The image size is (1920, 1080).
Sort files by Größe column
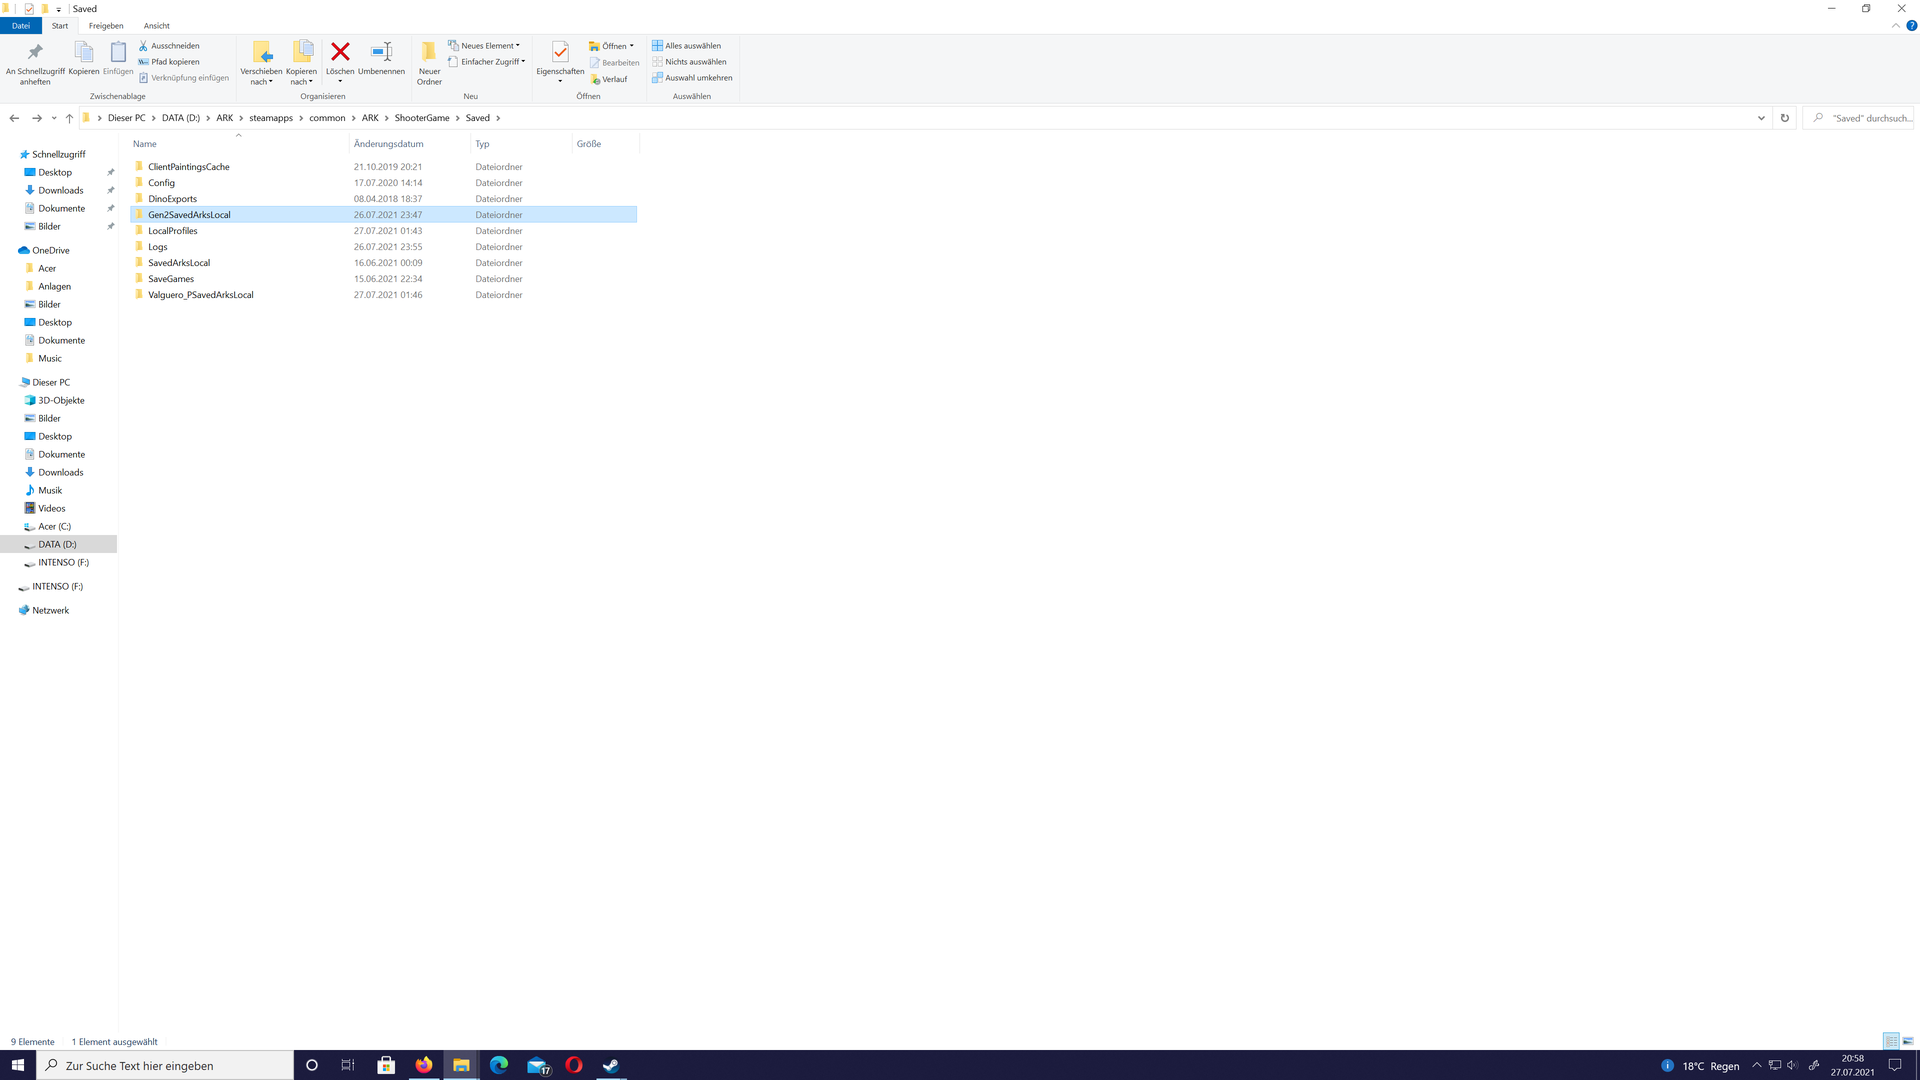[x=605, y=144]
